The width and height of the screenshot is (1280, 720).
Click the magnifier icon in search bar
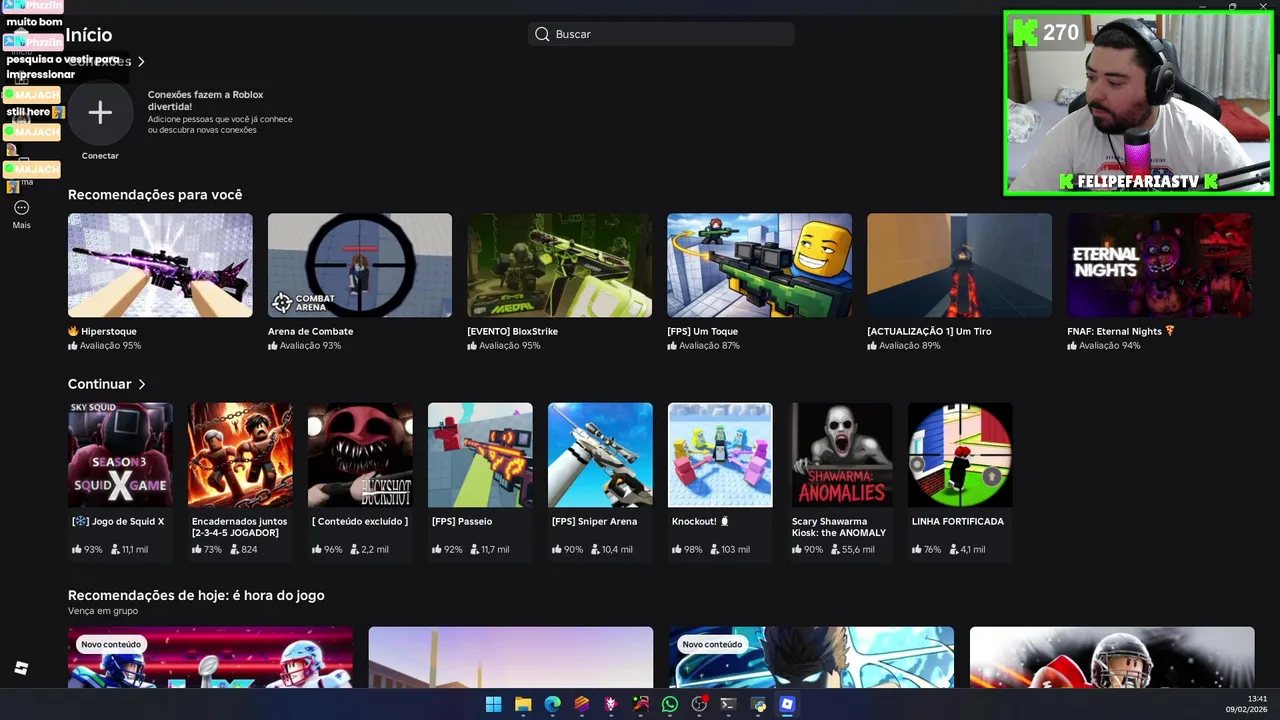coord(542,34)
